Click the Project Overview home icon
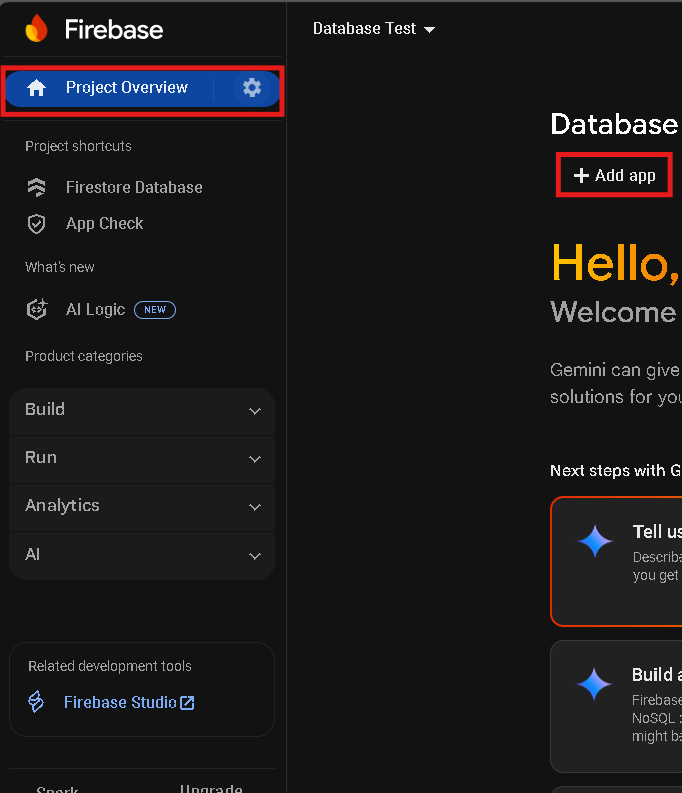The image size is (682, 793). point(37,88)
